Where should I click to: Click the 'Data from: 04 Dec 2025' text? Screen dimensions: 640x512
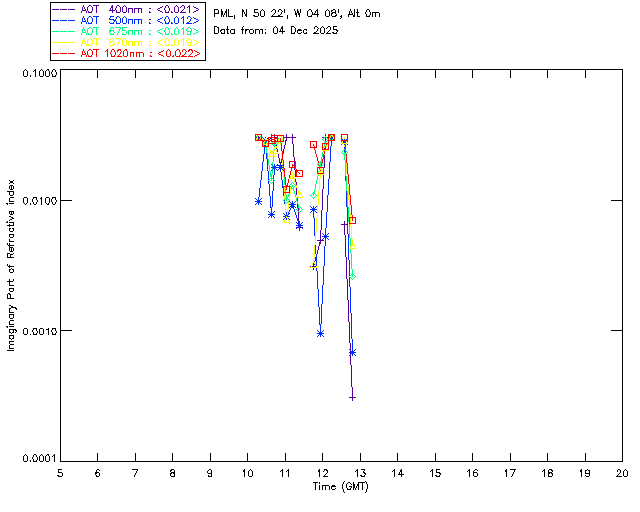pyautogui.click(x=276, y=31)
